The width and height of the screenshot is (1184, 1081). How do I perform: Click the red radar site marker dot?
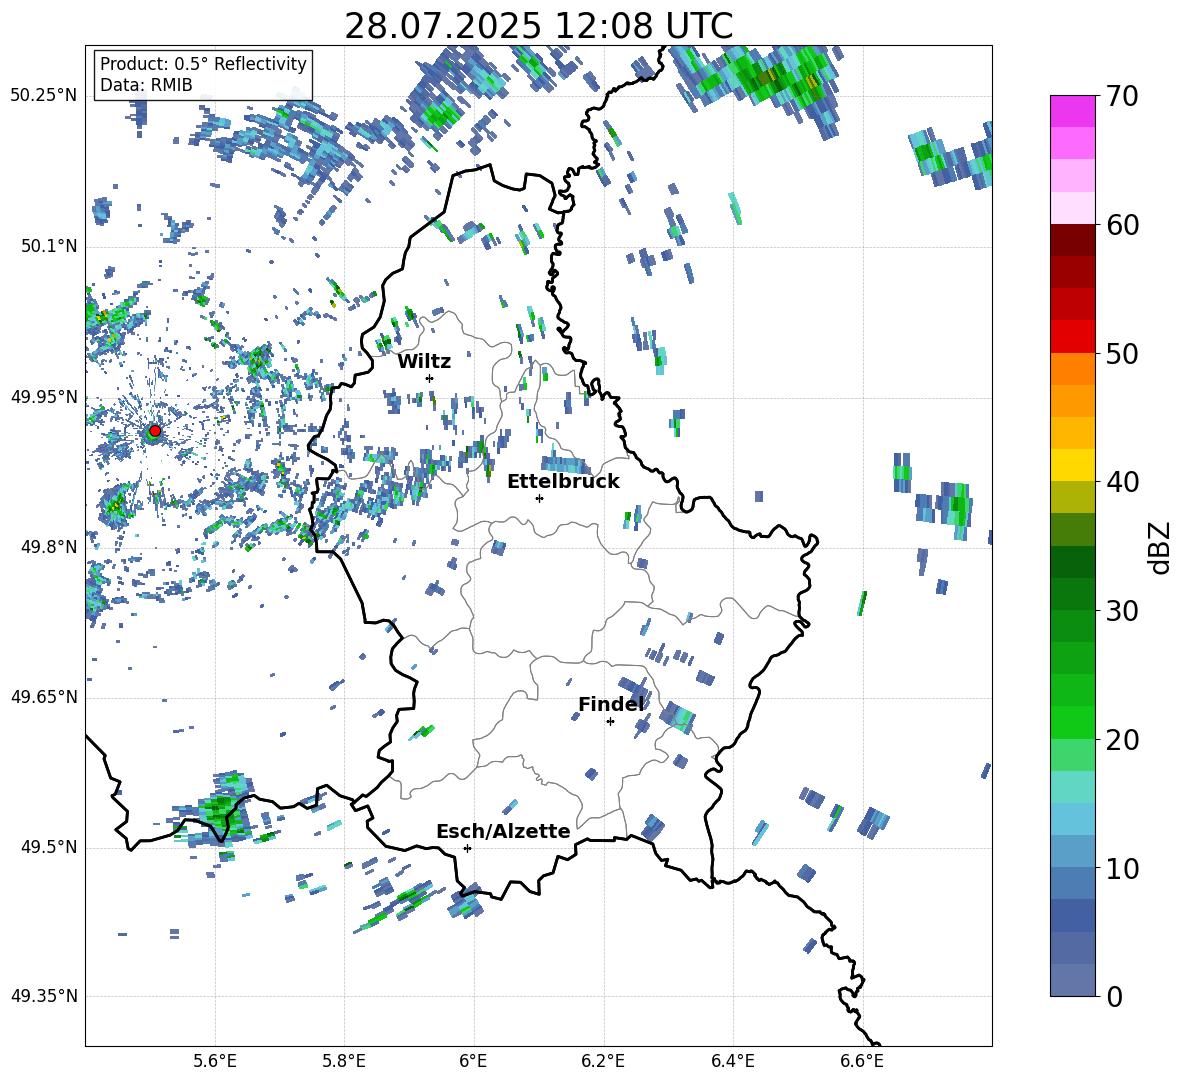click(155, 431)
